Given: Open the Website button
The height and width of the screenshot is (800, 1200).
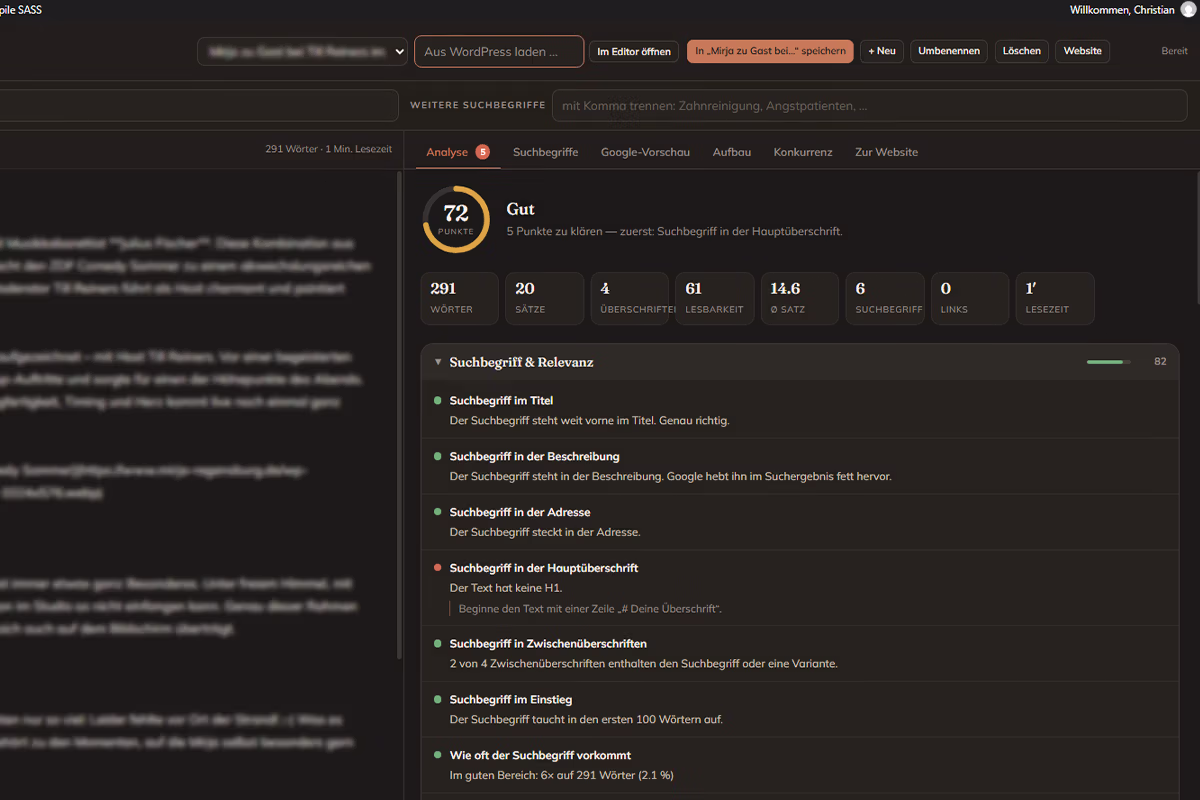Looking at the screenshot, I should click(1082, 51).
